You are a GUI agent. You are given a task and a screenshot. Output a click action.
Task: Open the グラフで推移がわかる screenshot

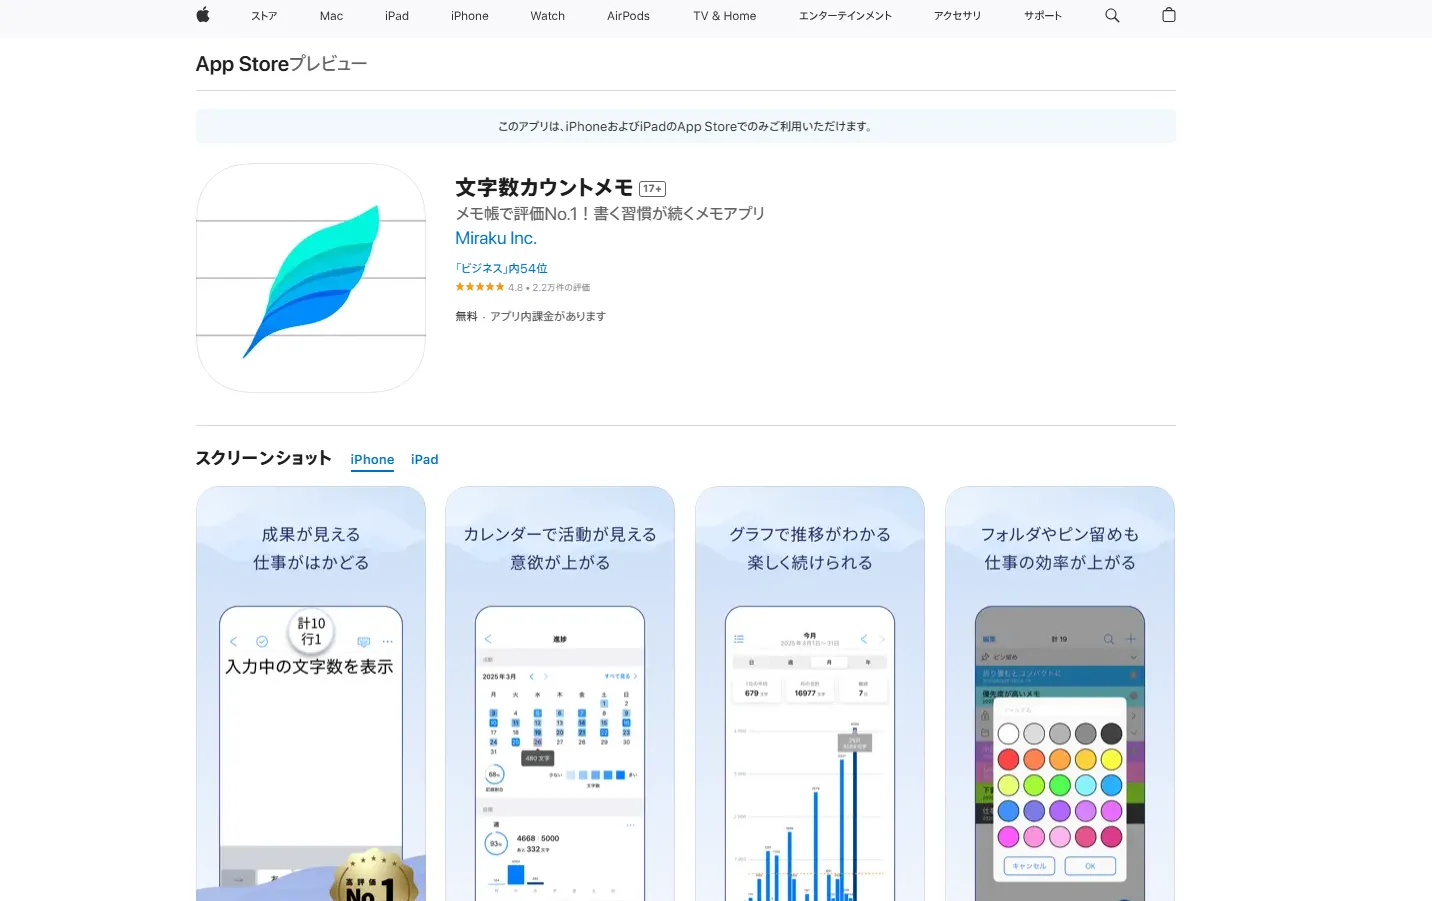click(810, 694)
